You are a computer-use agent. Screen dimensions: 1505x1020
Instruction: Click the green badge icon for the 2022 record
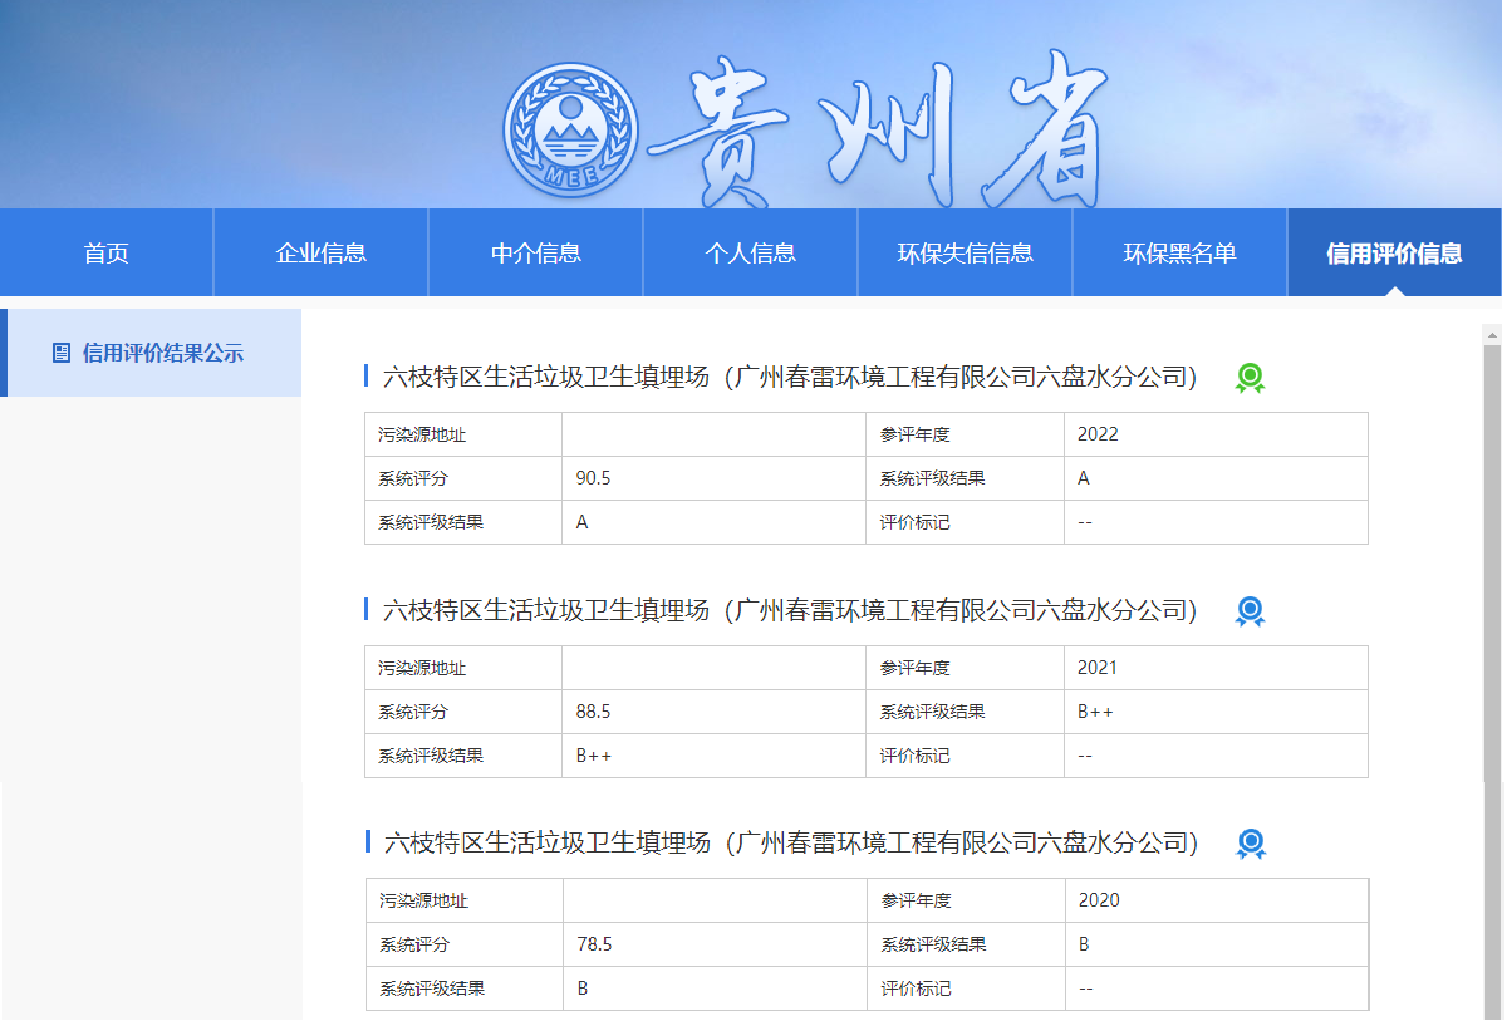pyautogui.click(x=1250, y=378)
